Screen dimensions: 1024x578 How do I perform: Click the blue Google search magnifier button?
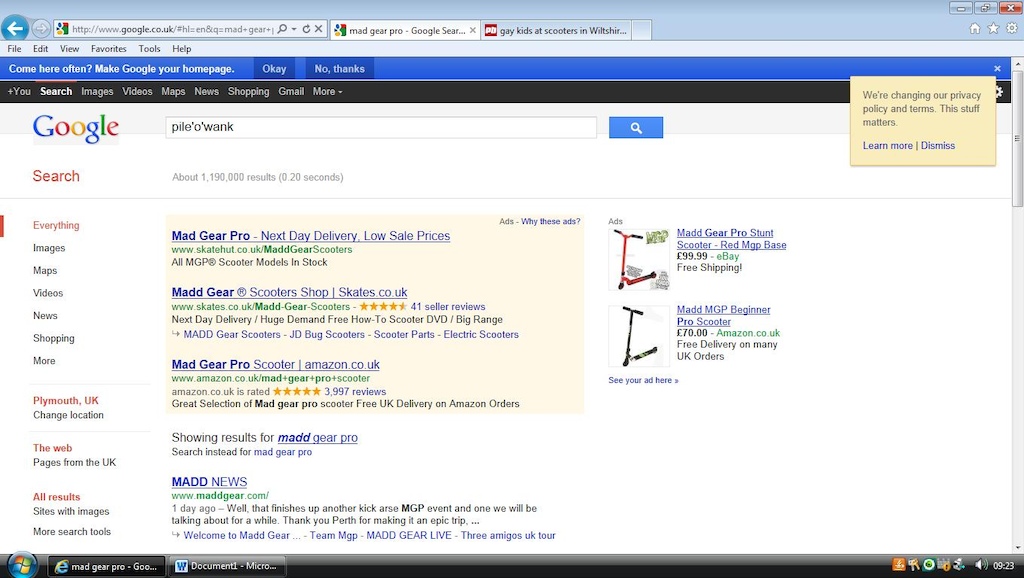click(635, 127)
